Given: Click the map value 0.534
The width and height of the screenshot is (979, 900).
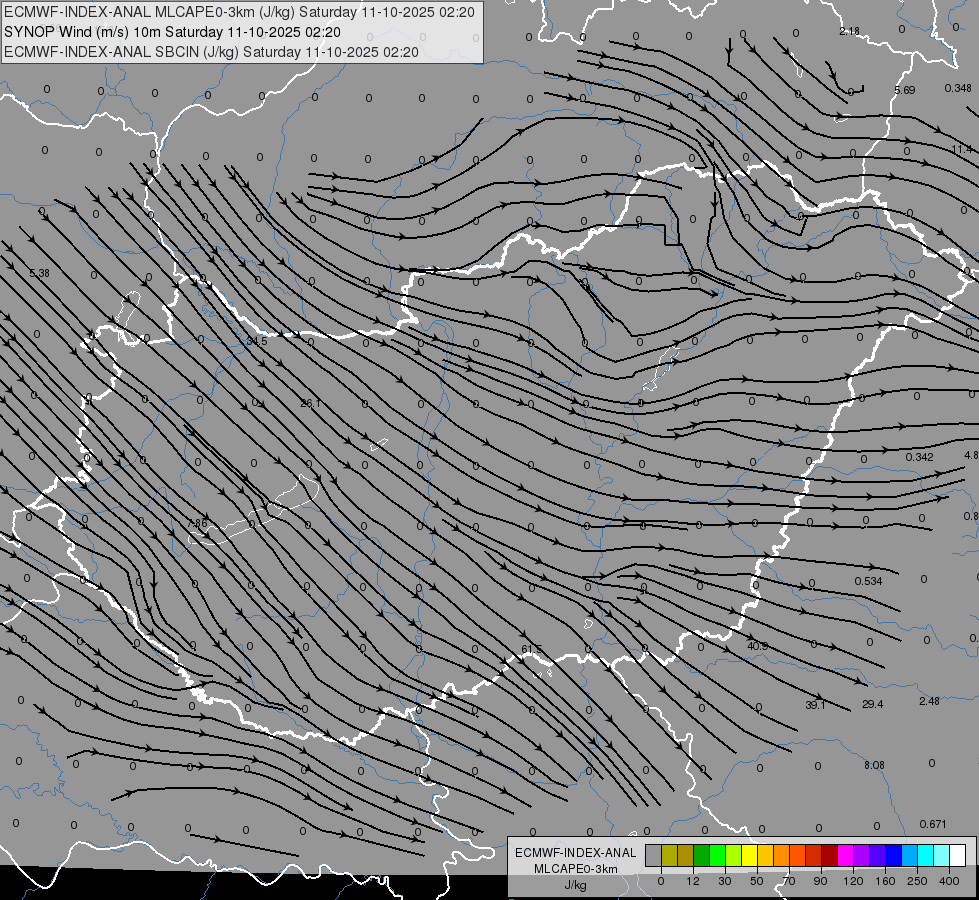Looking at the screenshot, I should pyautogui.click(x=868, y=581).
